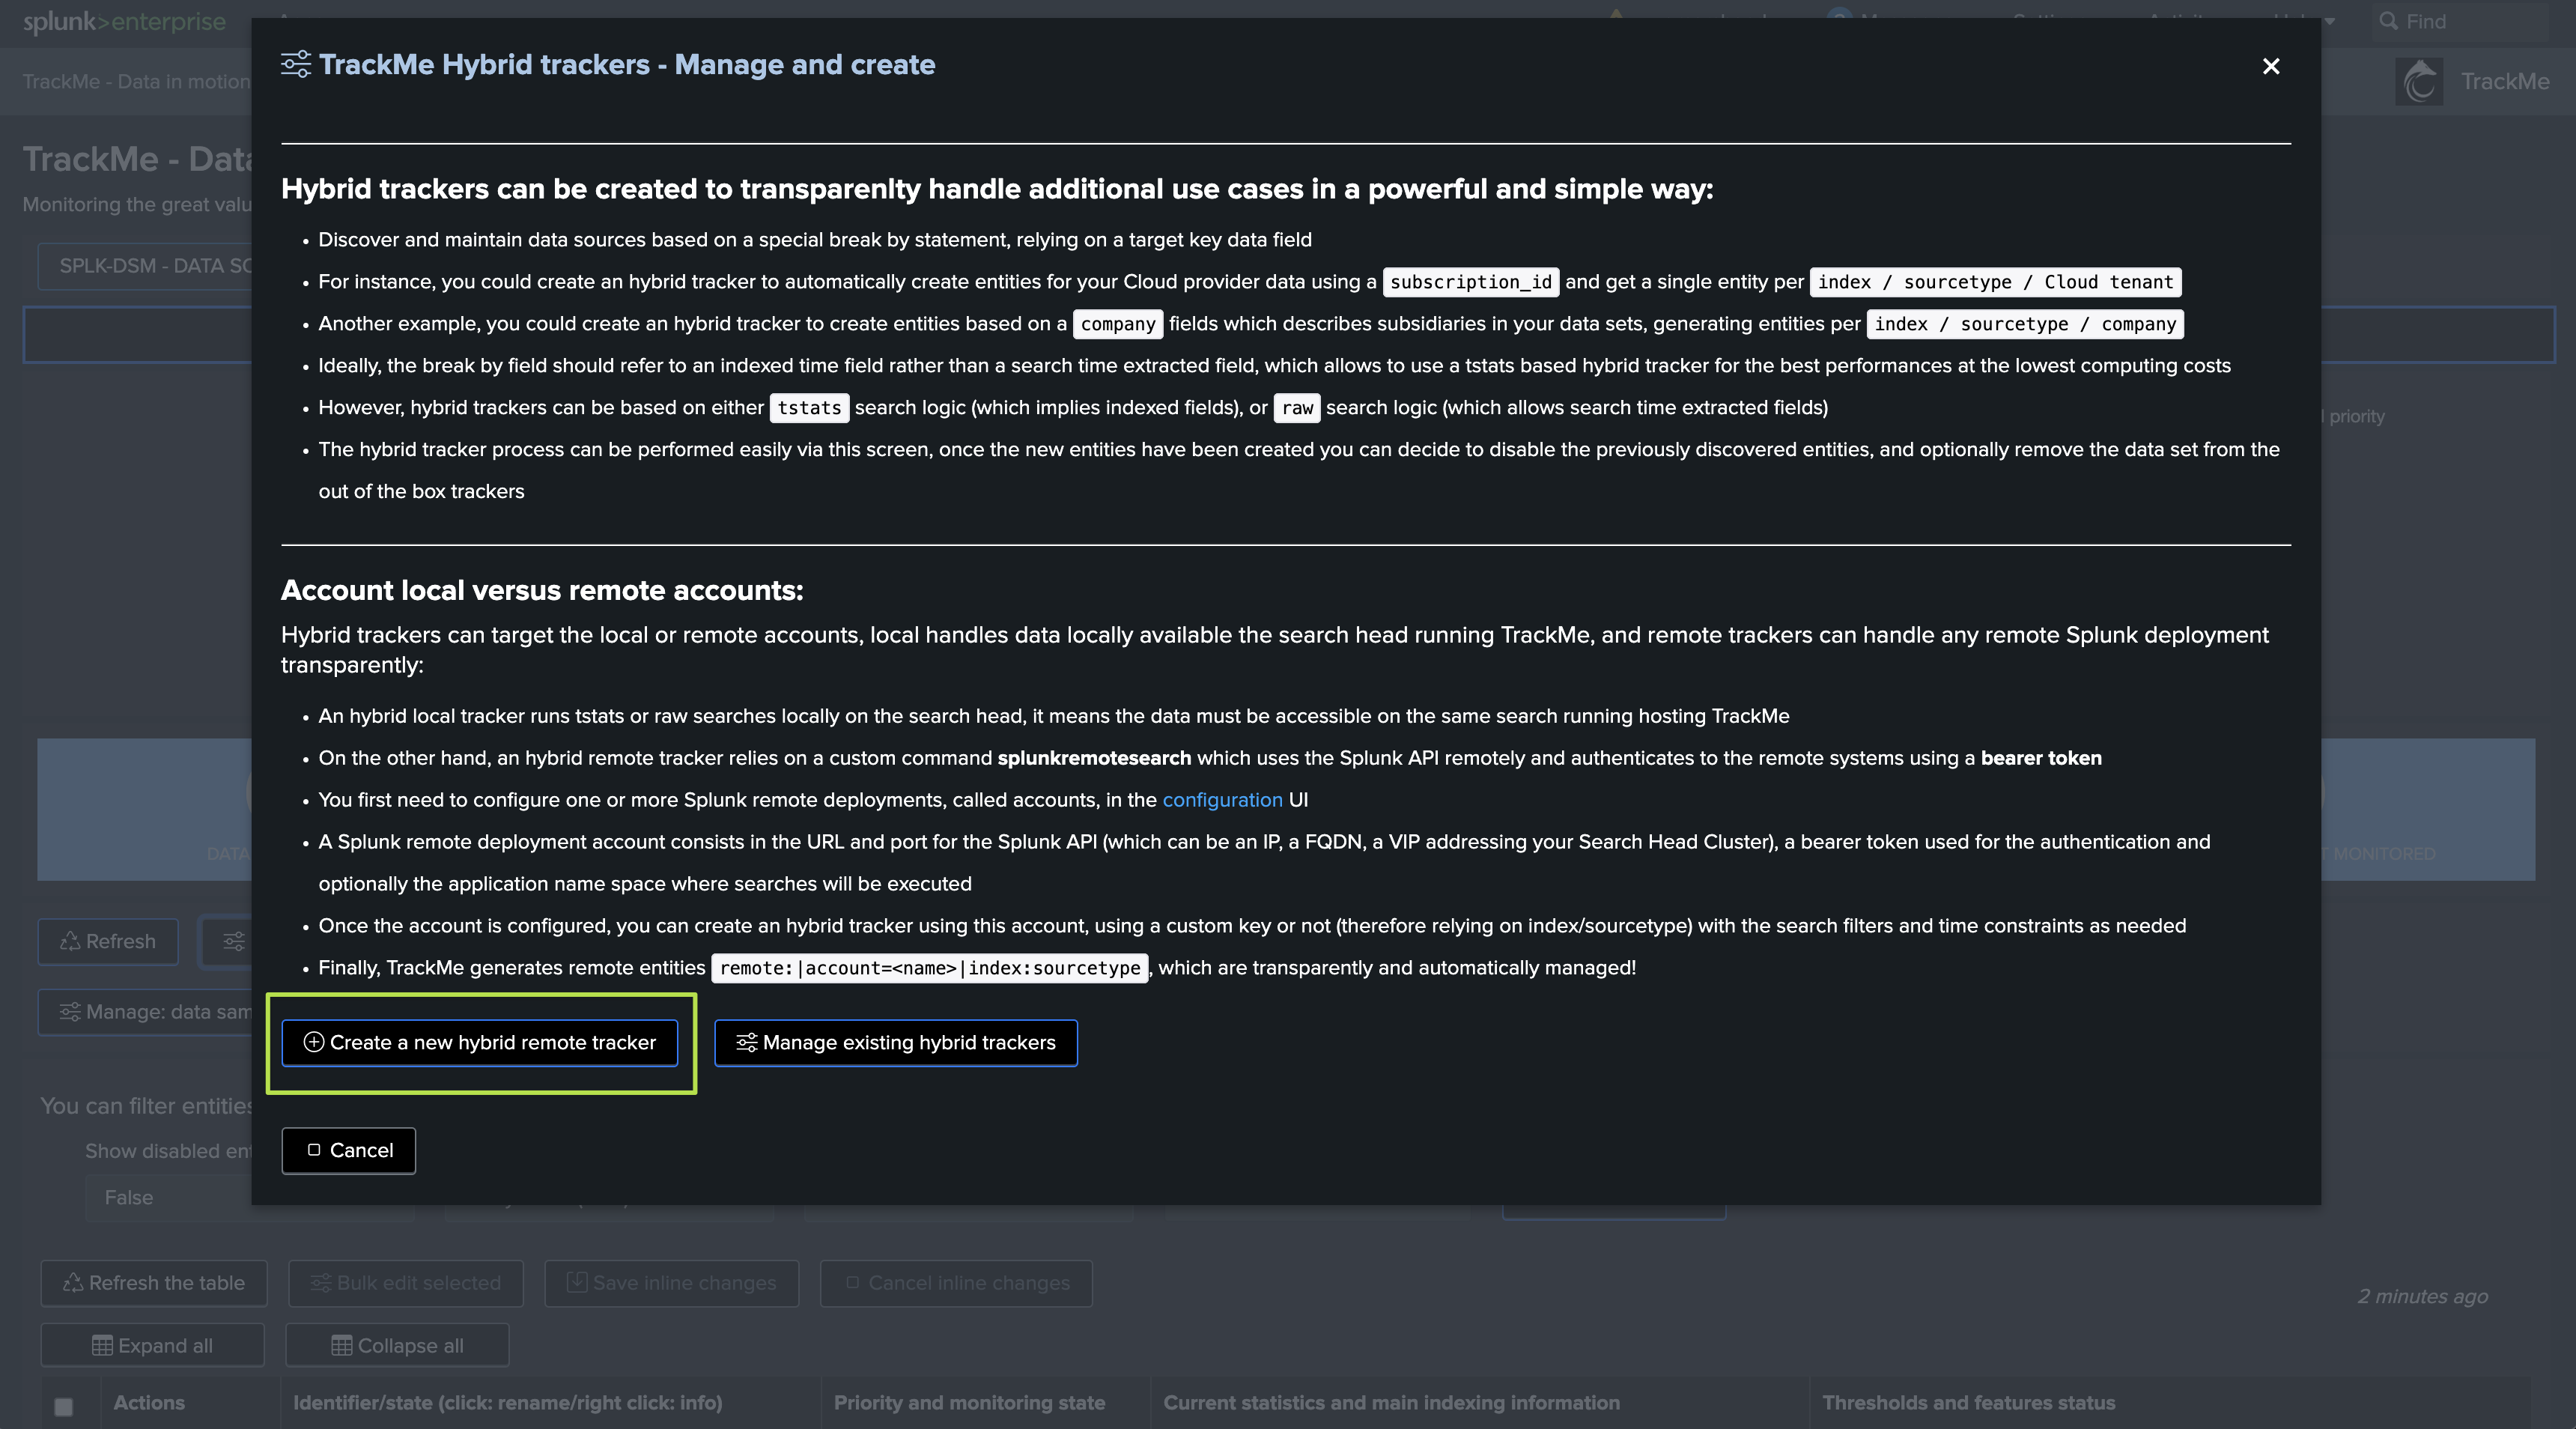Screen dimensions: 2576x1429
Task: Click the recycle icon on Refresh button
Action: [x=70, y=942]
